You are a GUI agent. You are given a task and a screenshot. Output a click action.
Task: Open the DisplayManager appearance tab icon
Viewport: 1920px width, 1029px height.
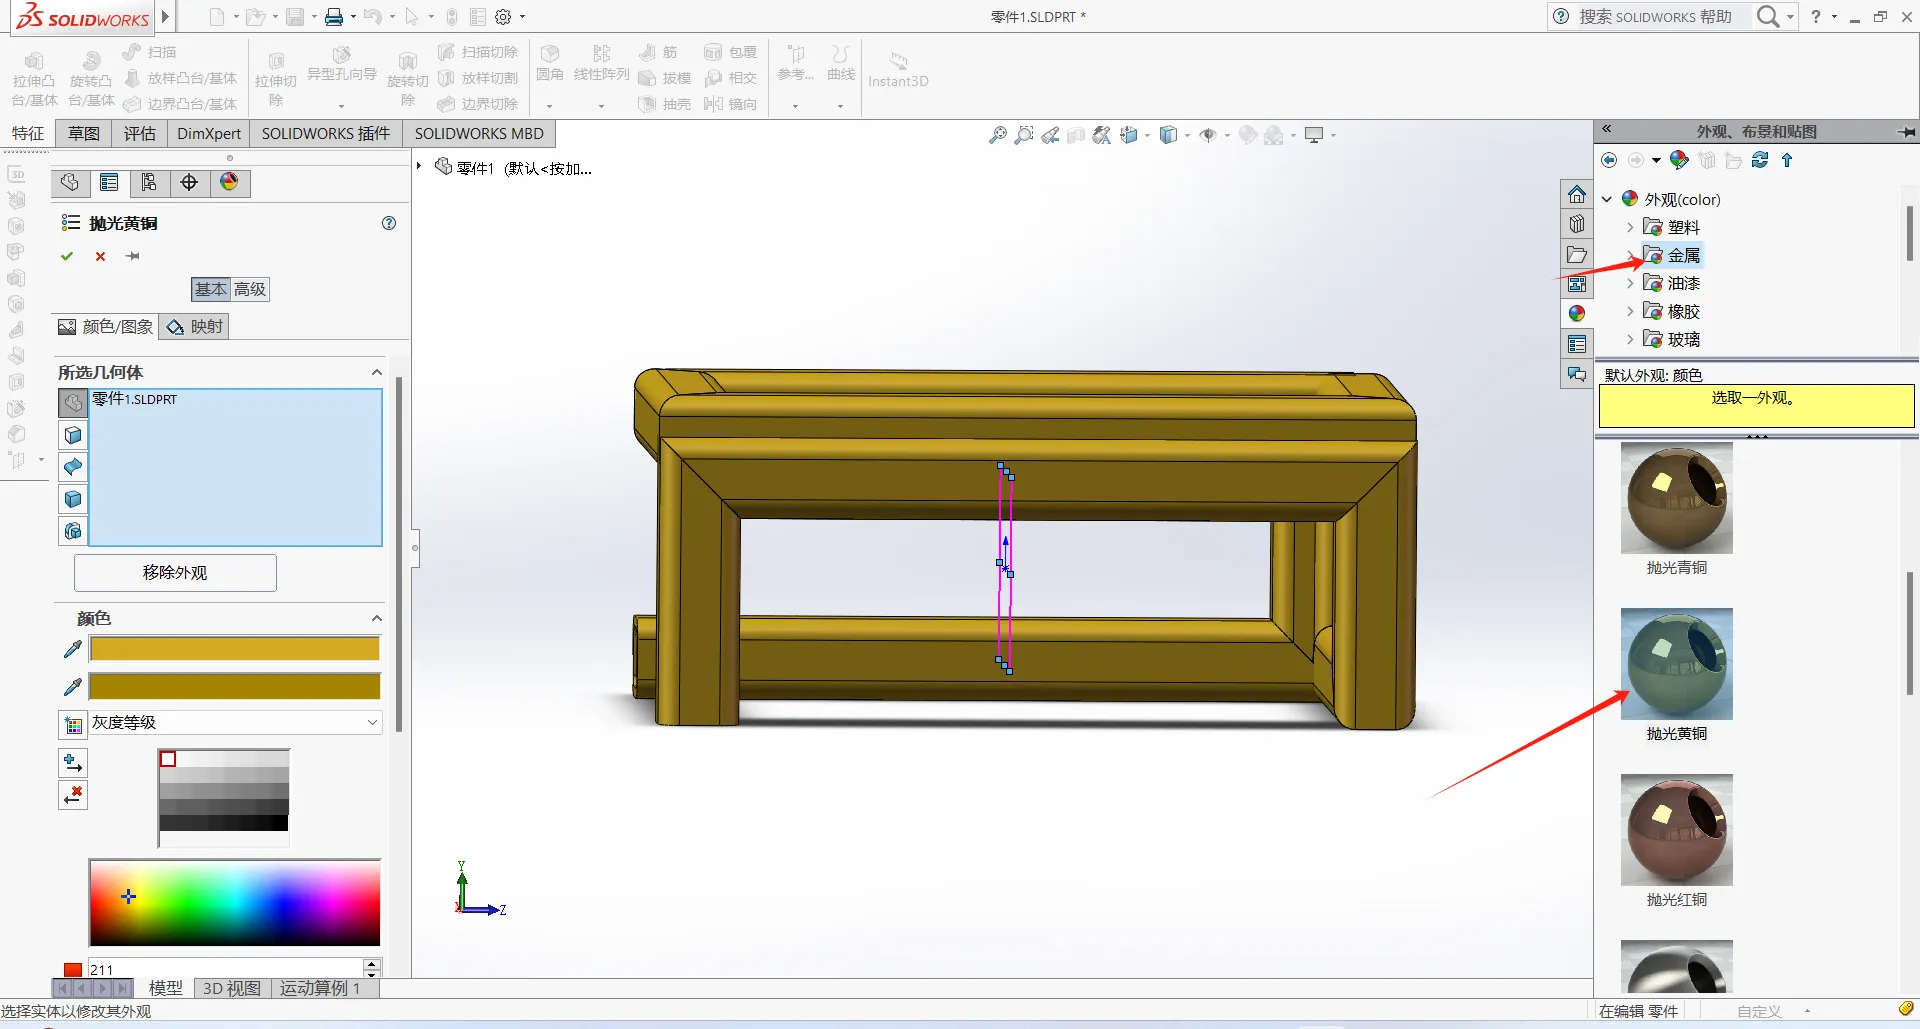click(x=229, y=182)
